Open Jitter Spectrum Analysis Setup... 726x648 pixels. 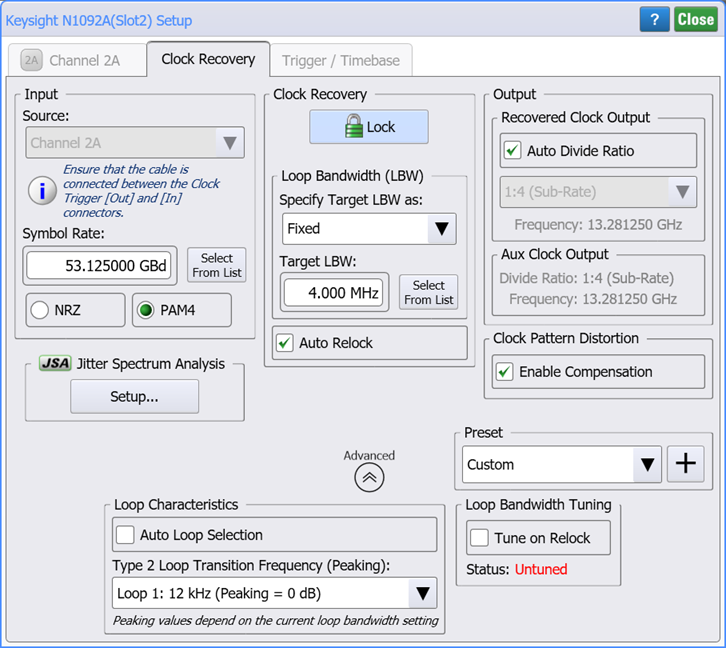(x=135, y=396)
